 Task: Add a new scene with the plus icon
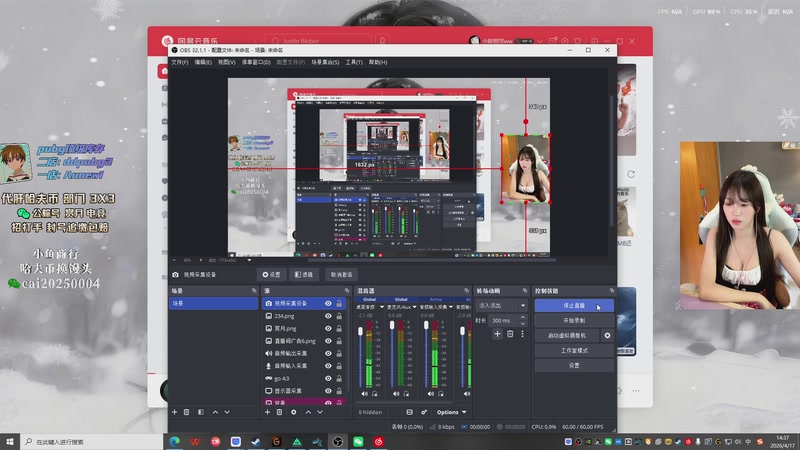[x=174, y=412]
